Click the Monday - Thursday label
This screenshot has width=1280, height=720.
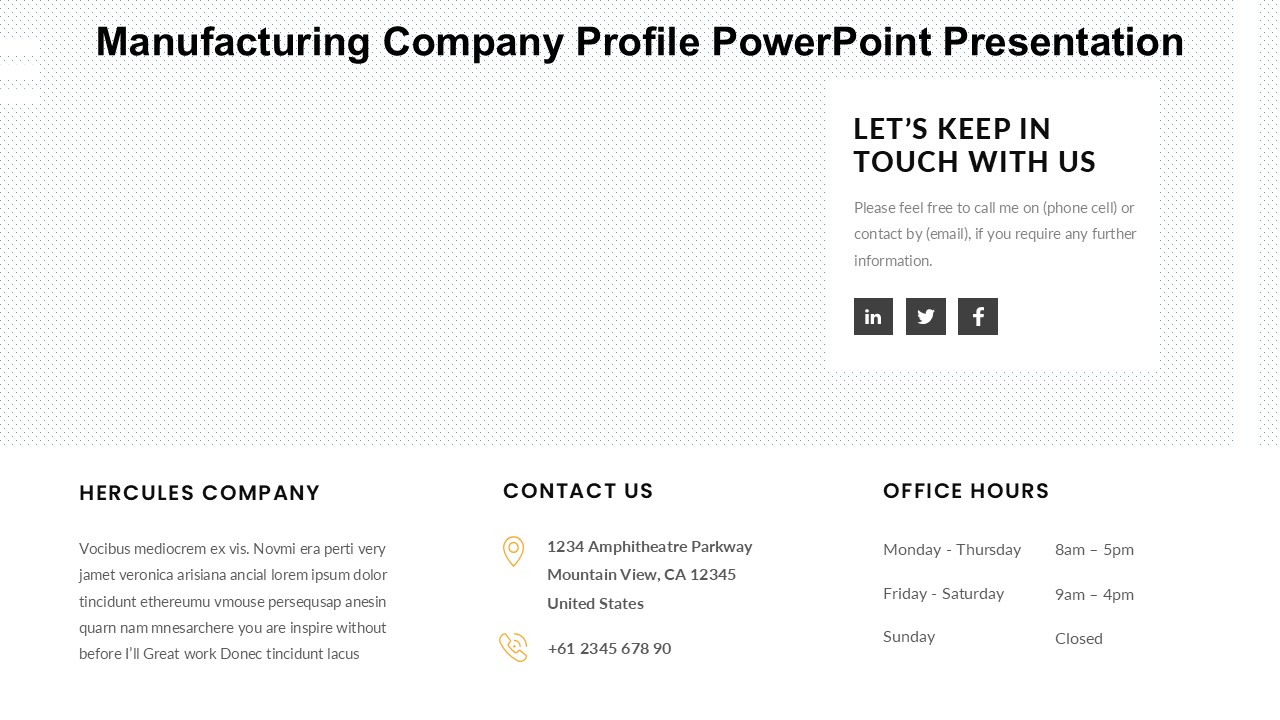(952, 549)
